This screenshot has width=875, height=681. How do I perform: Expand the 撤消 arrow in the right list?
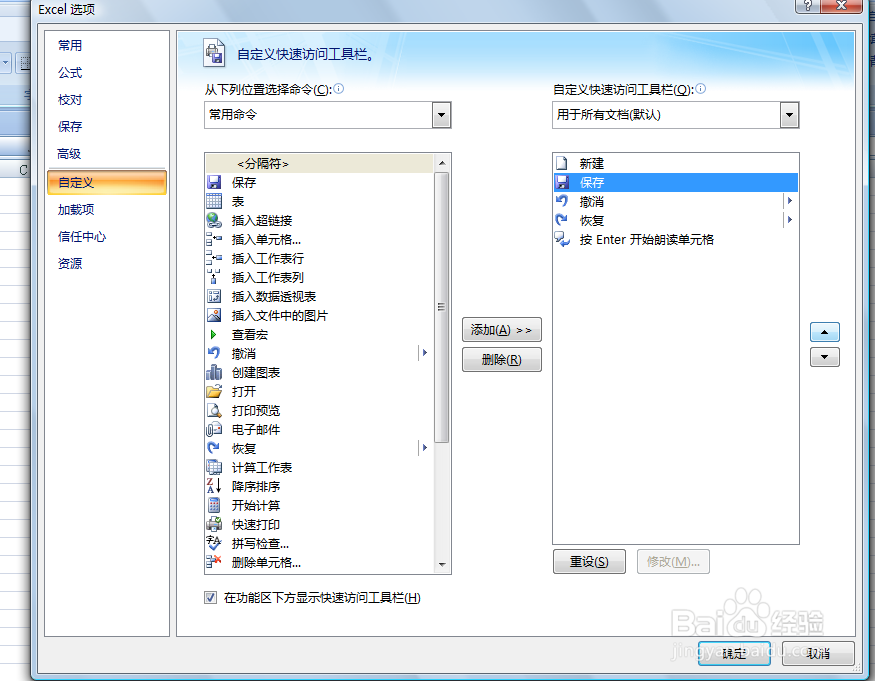tap(790, 201)
